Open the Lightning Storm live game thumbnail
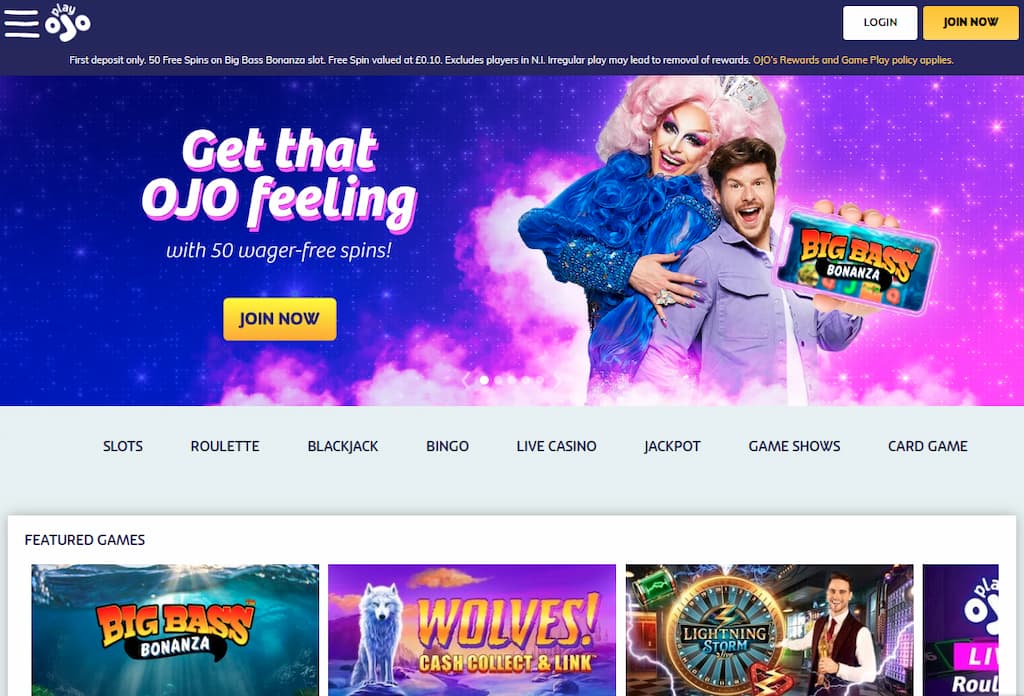 tap(769, 630)
